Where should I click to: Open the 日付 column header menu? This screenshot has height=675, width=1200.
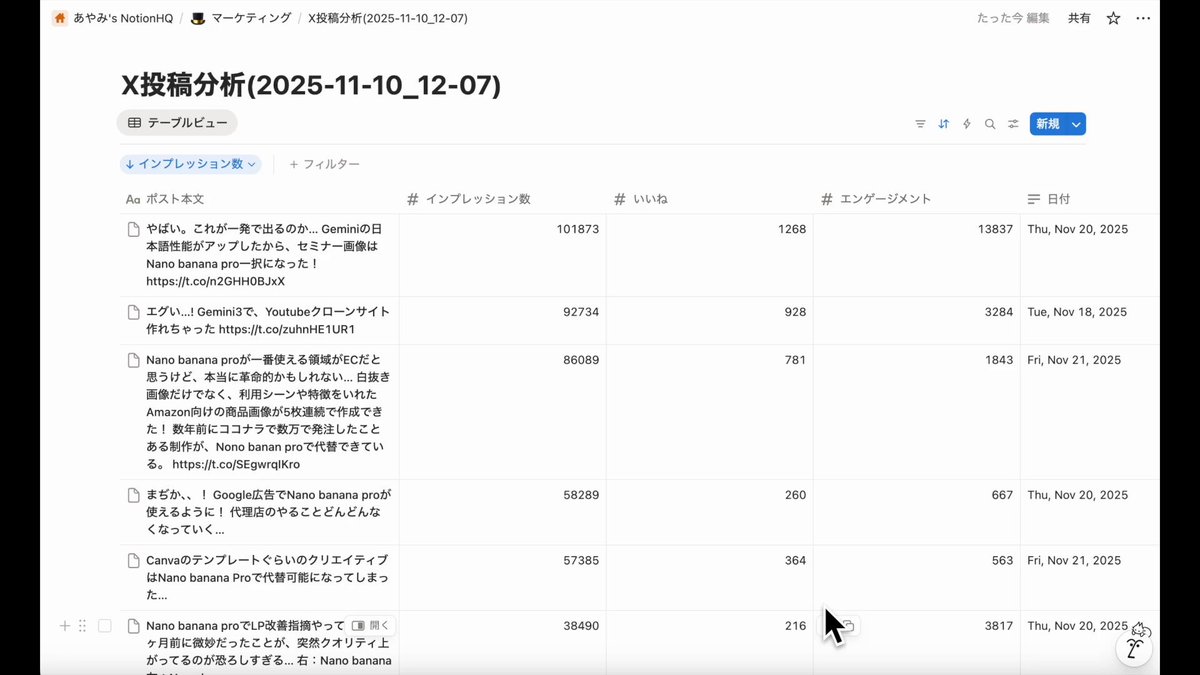pyautogui.click(x=1090, y=199)
